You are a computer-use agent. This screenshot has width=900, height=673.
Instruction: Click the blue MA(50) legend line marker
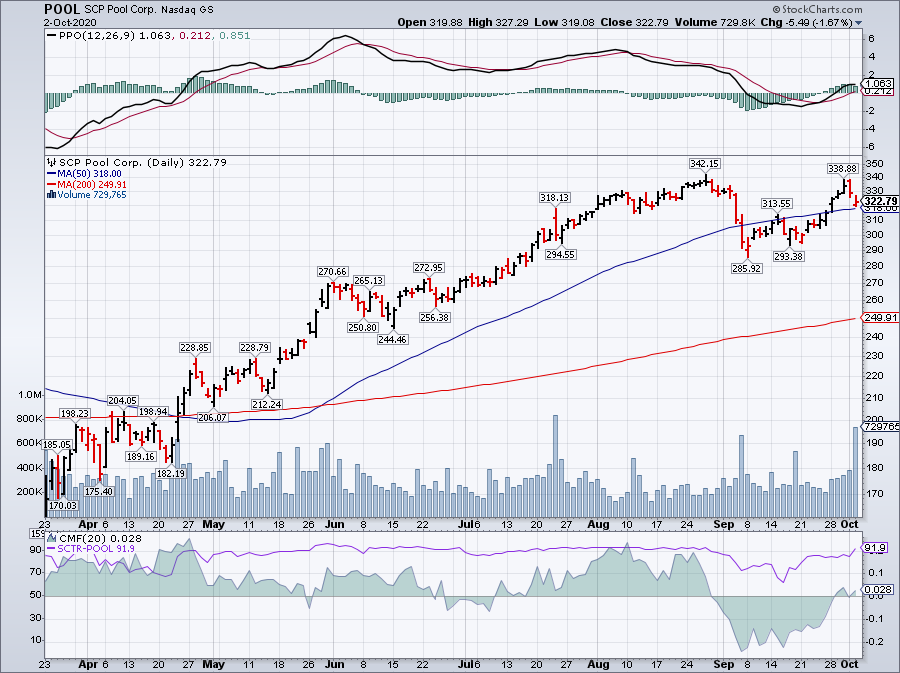(52, 174)
